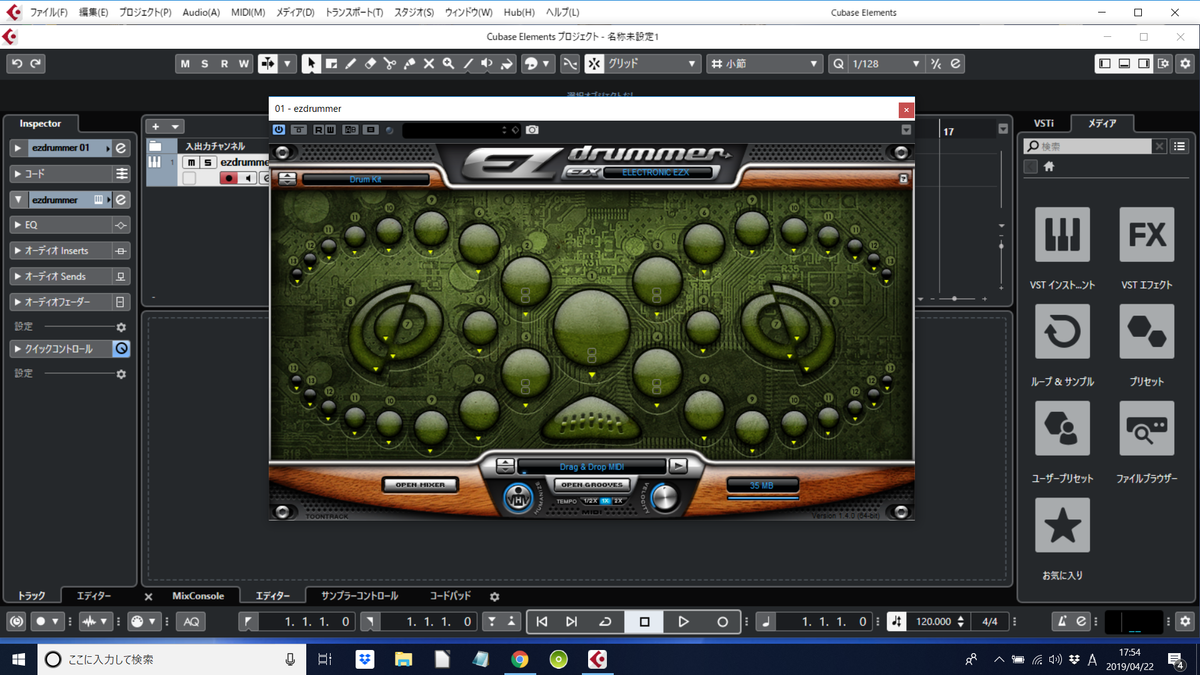Select the Glue tool
The width and height of the screenshot is (1200, 675).
click(409, 64)
